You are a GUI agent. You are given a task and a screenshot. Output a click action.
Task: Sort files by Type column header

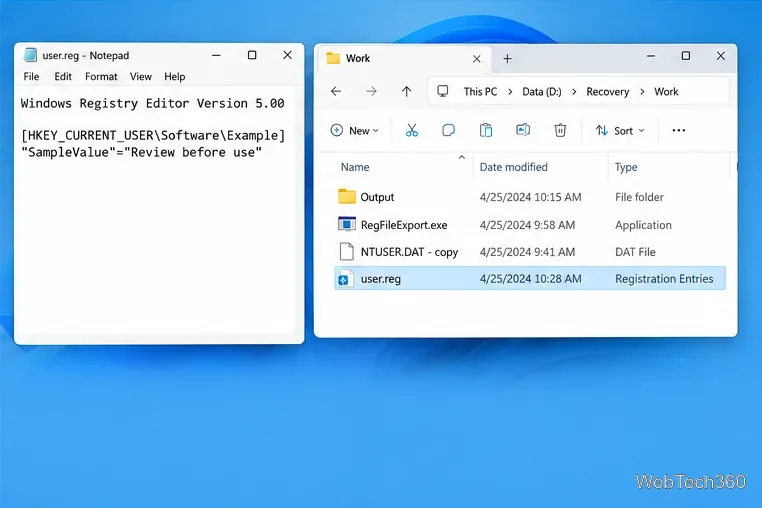click(626, 167)
